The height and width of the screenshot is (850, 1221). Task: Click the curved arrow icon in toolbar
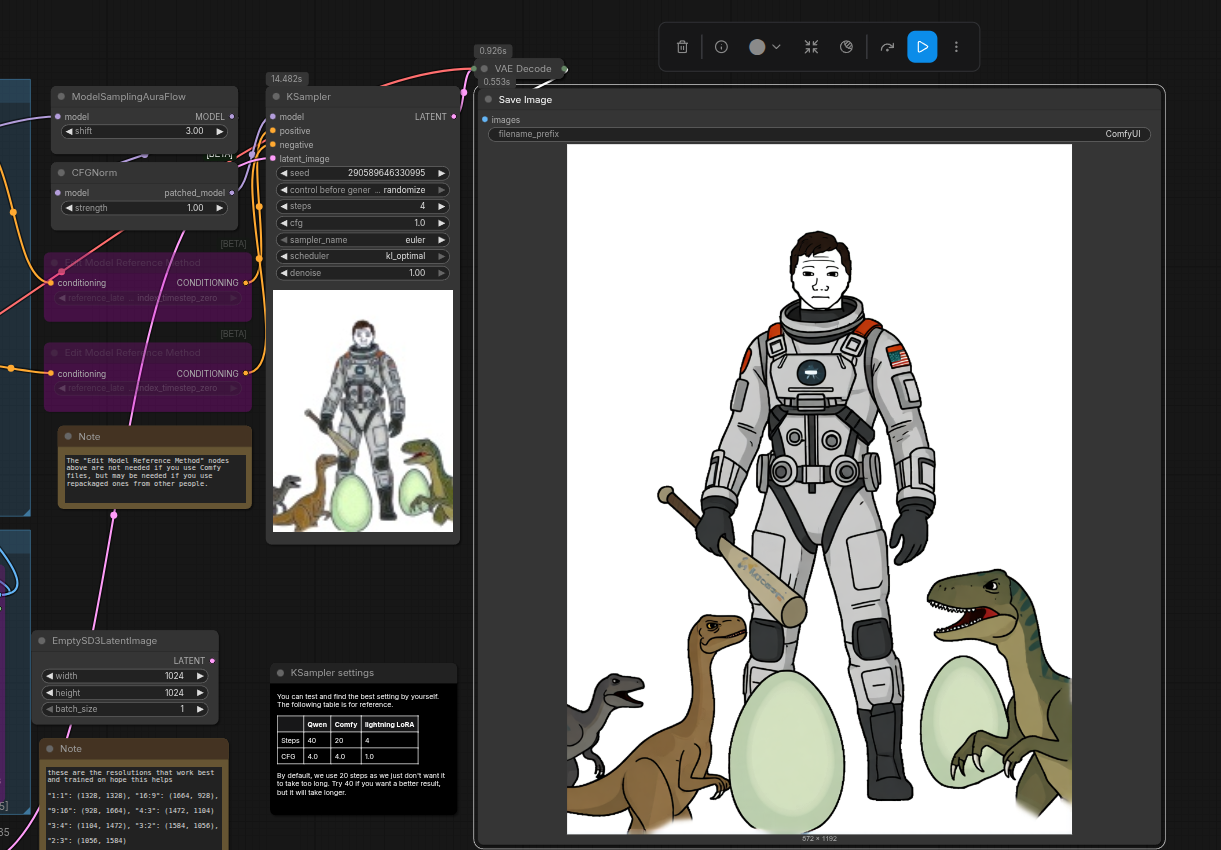click(886, 47)
